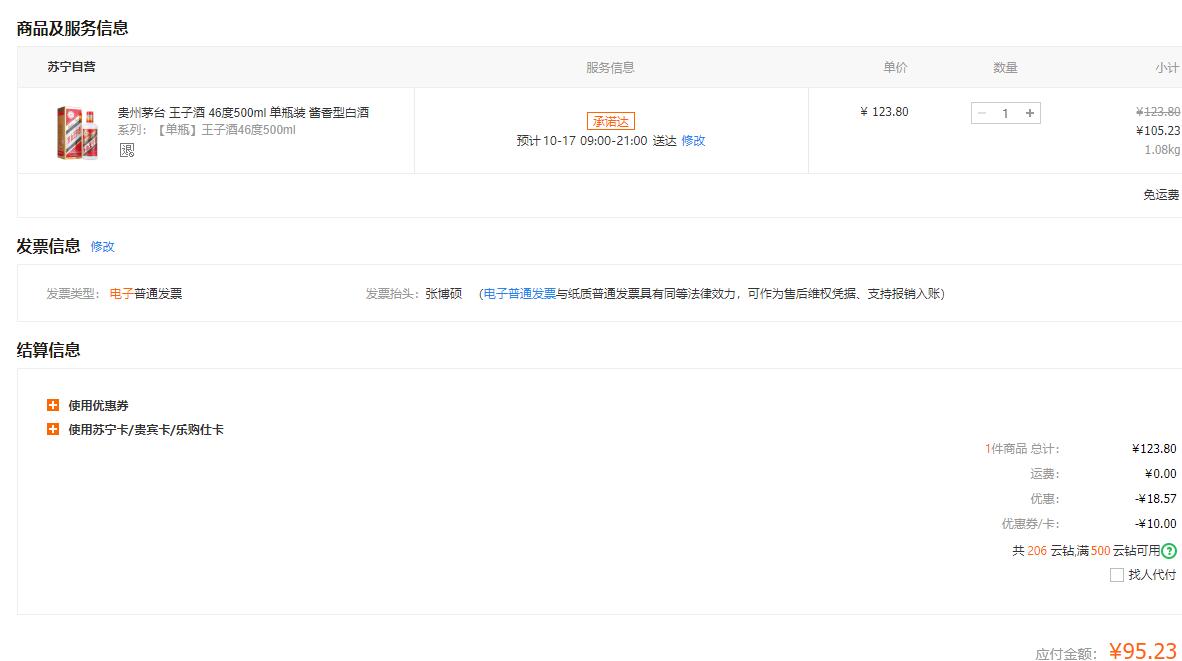Screen dimensions: 1182x661
Task: Click the payable amount ¥95.23
Action: (1143, 650)
